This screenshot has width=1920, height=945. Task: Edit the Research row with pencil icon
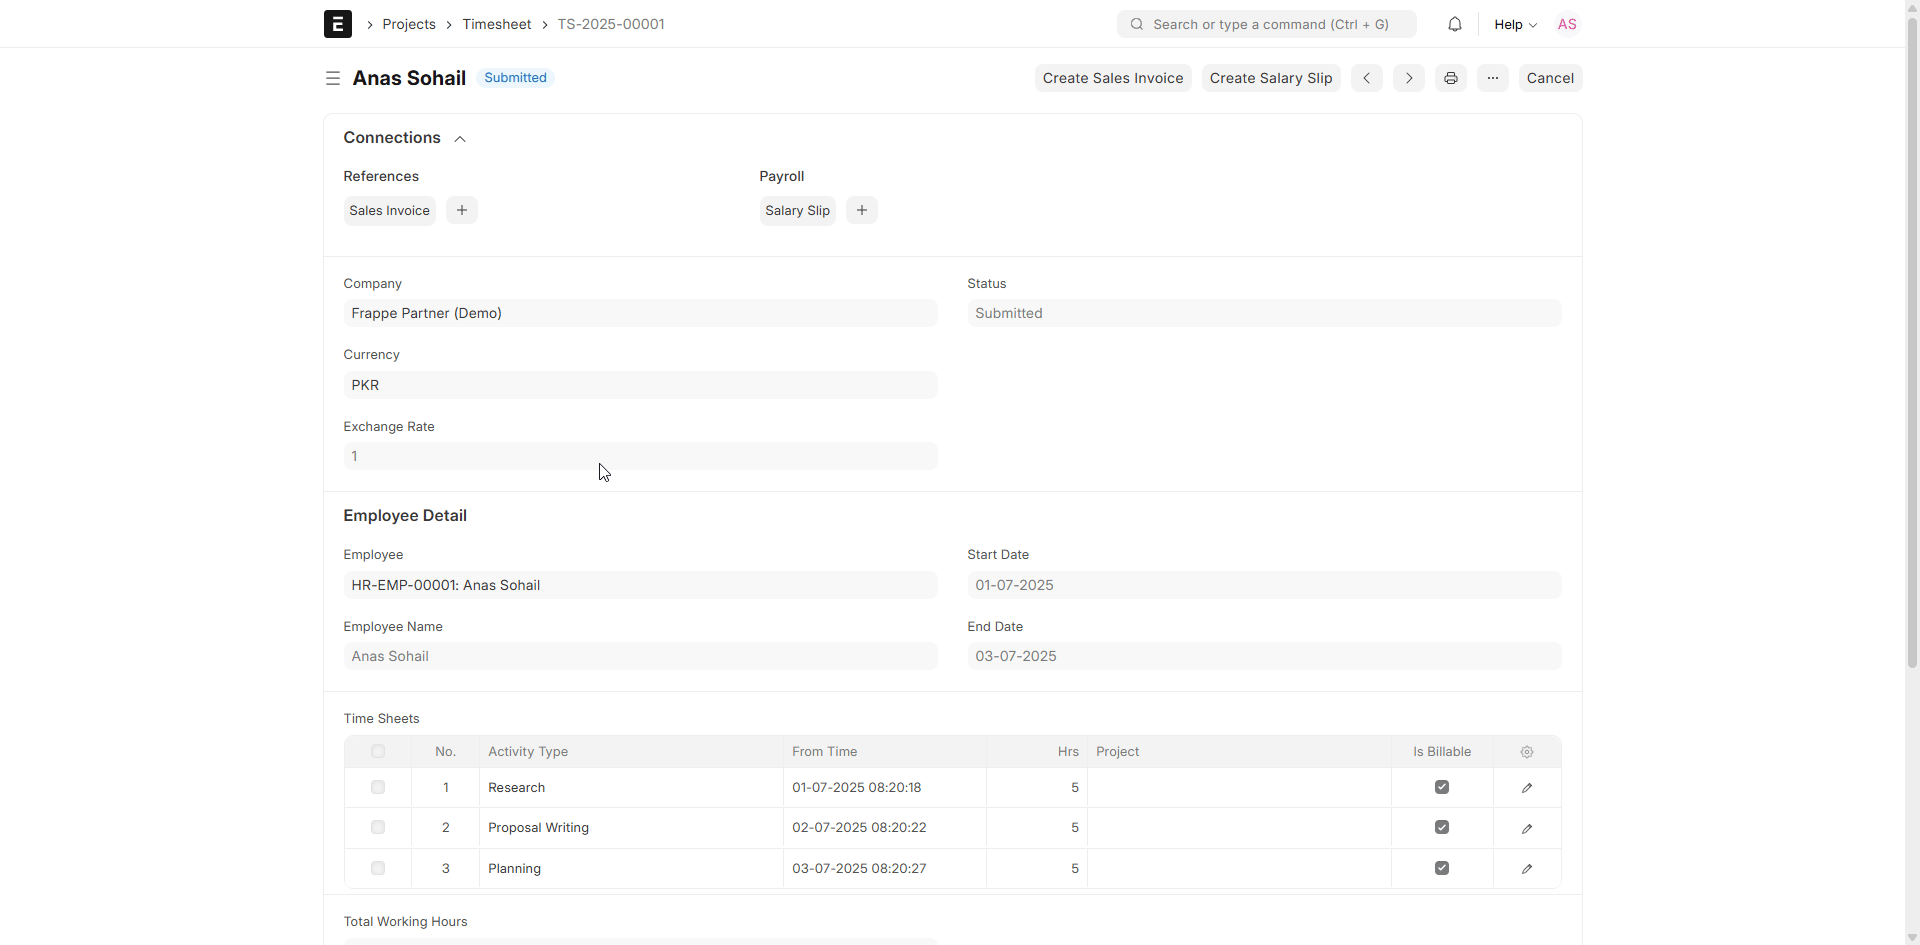(x=1526, y=788)
